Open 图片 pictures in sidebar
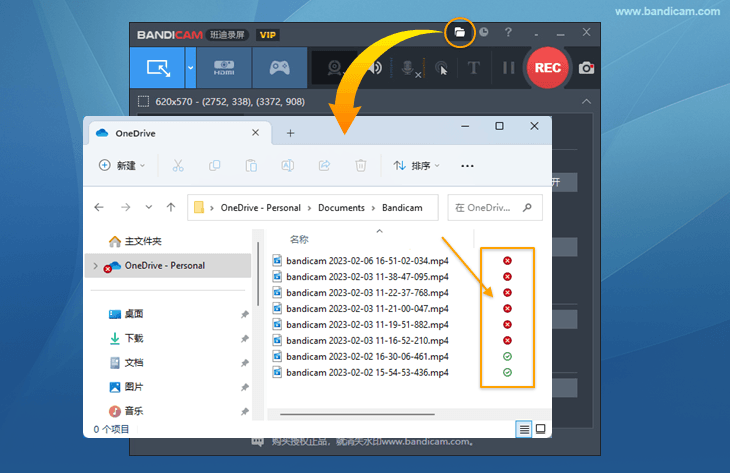This screenshot has width=730, height=473. click(126, 387)
